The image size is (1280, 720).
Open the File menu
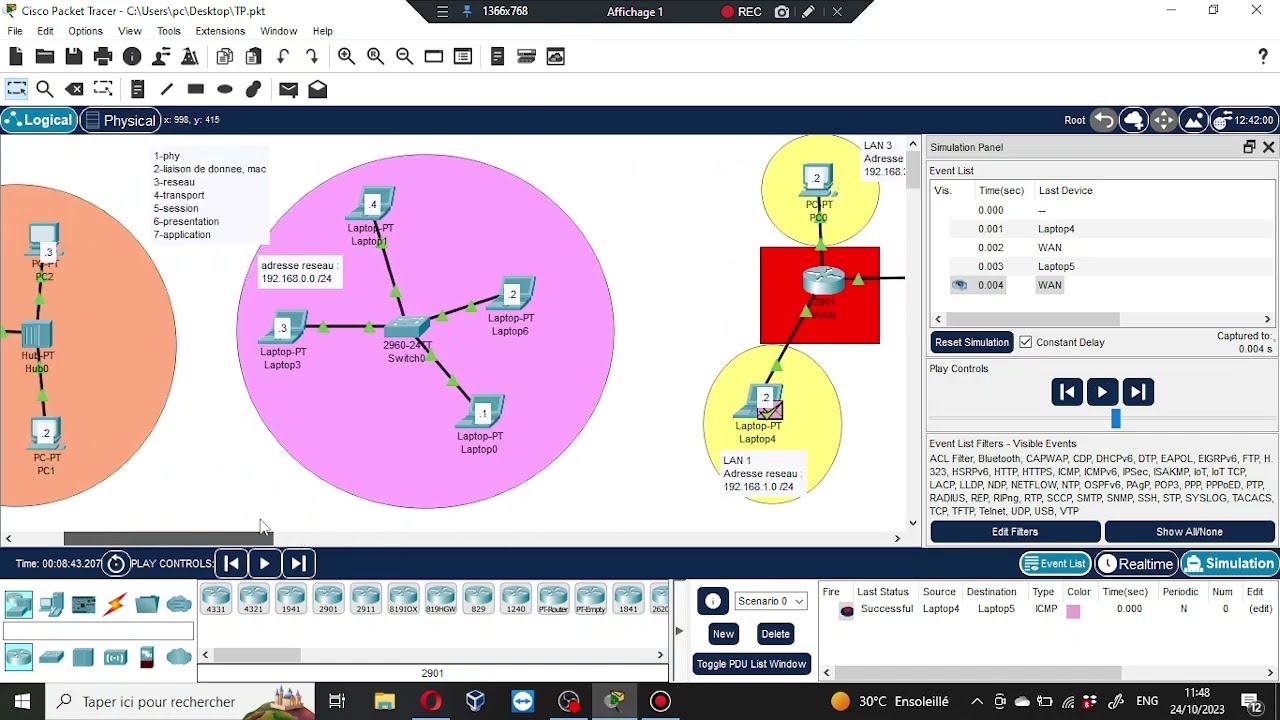coord(15,31)
